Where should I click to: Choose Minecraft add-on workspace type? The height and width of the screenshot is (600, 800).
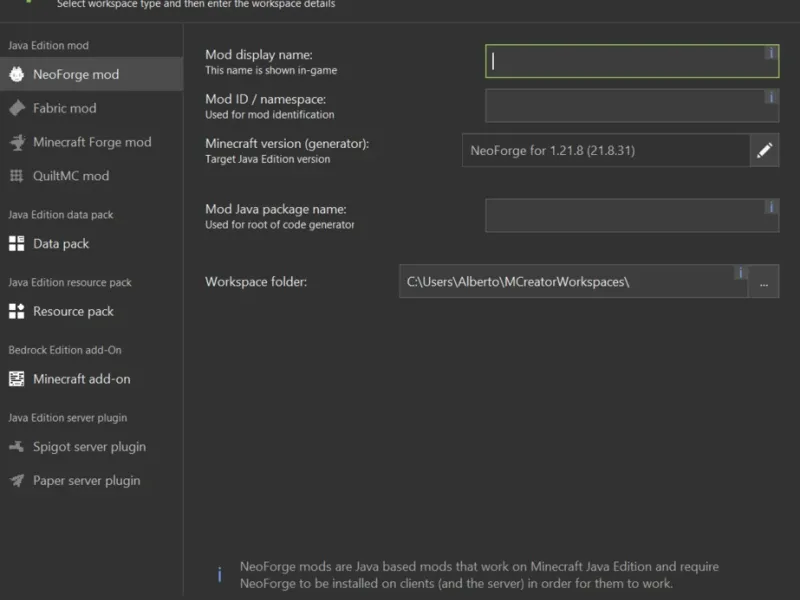click(x=91, y=379)
